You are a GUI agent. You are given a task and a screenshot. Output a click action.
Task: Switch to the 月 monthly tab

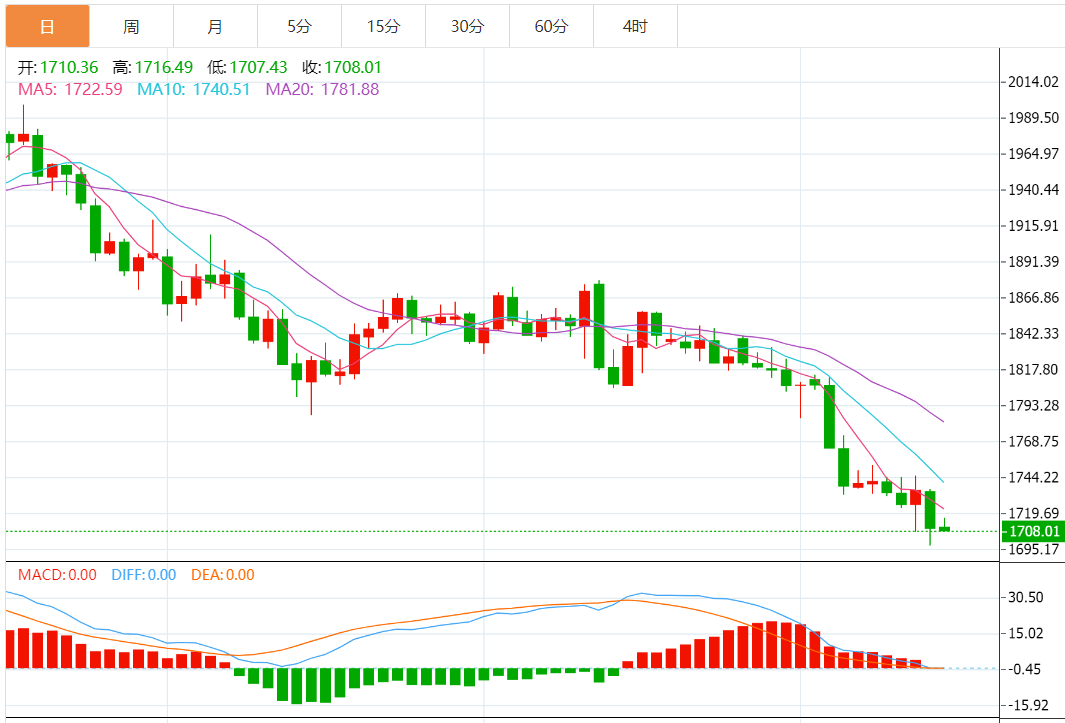point(215,27)
